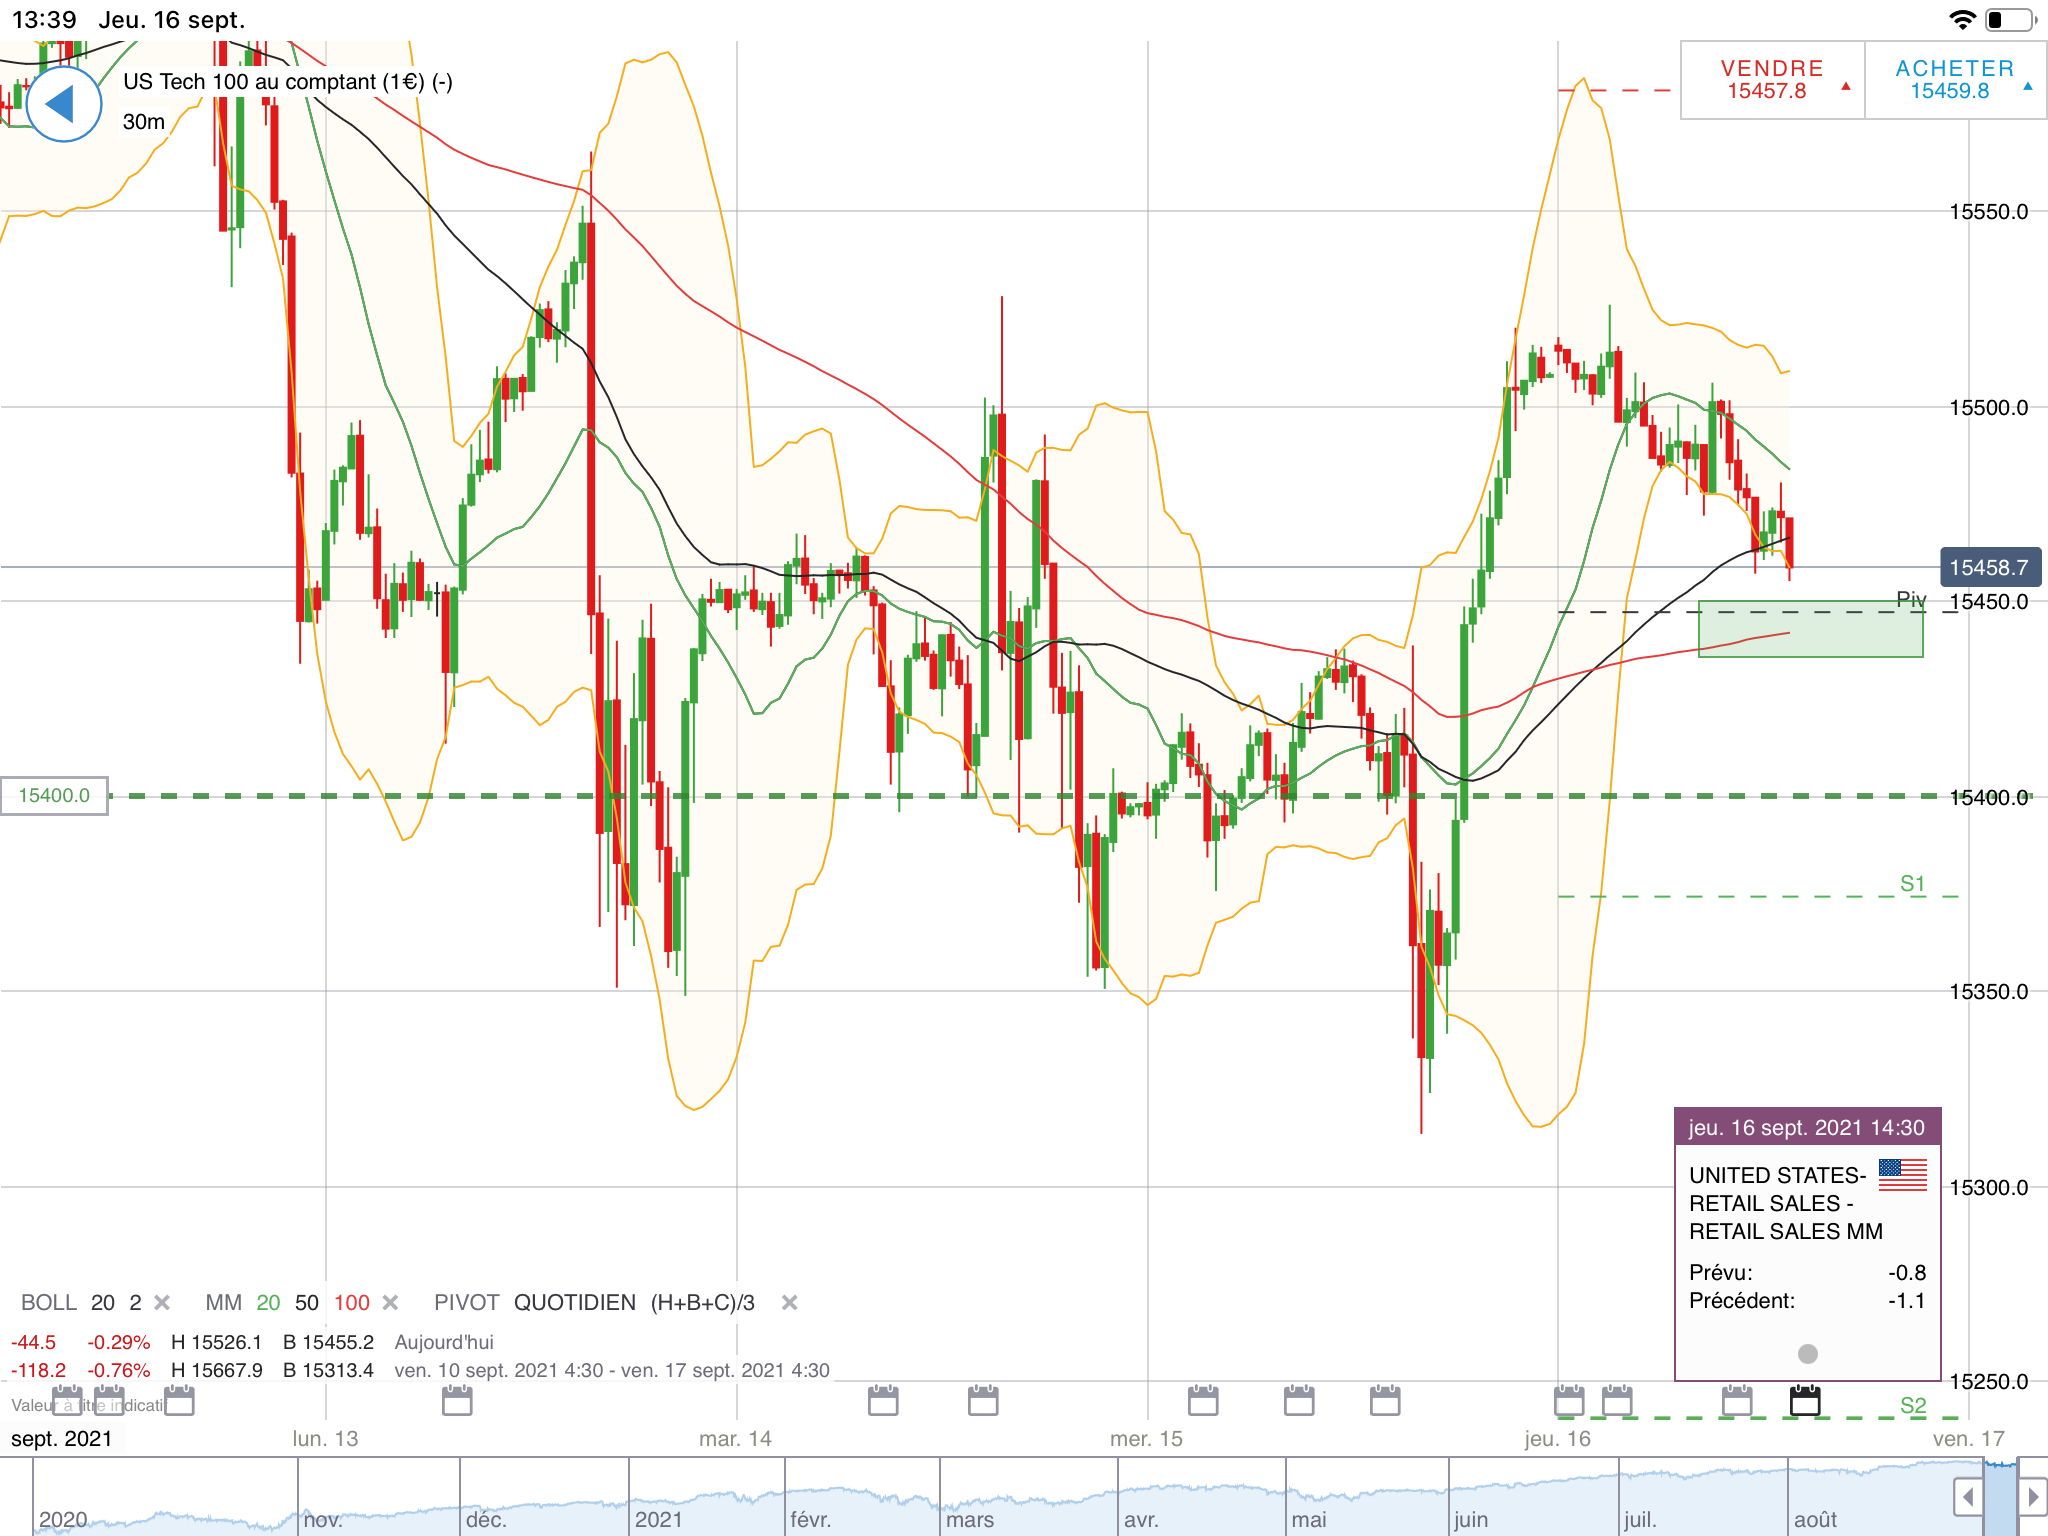
Task: Open the highlighted black calendar event icon
Action: pyautogui.click(x=1804, y=1401)
